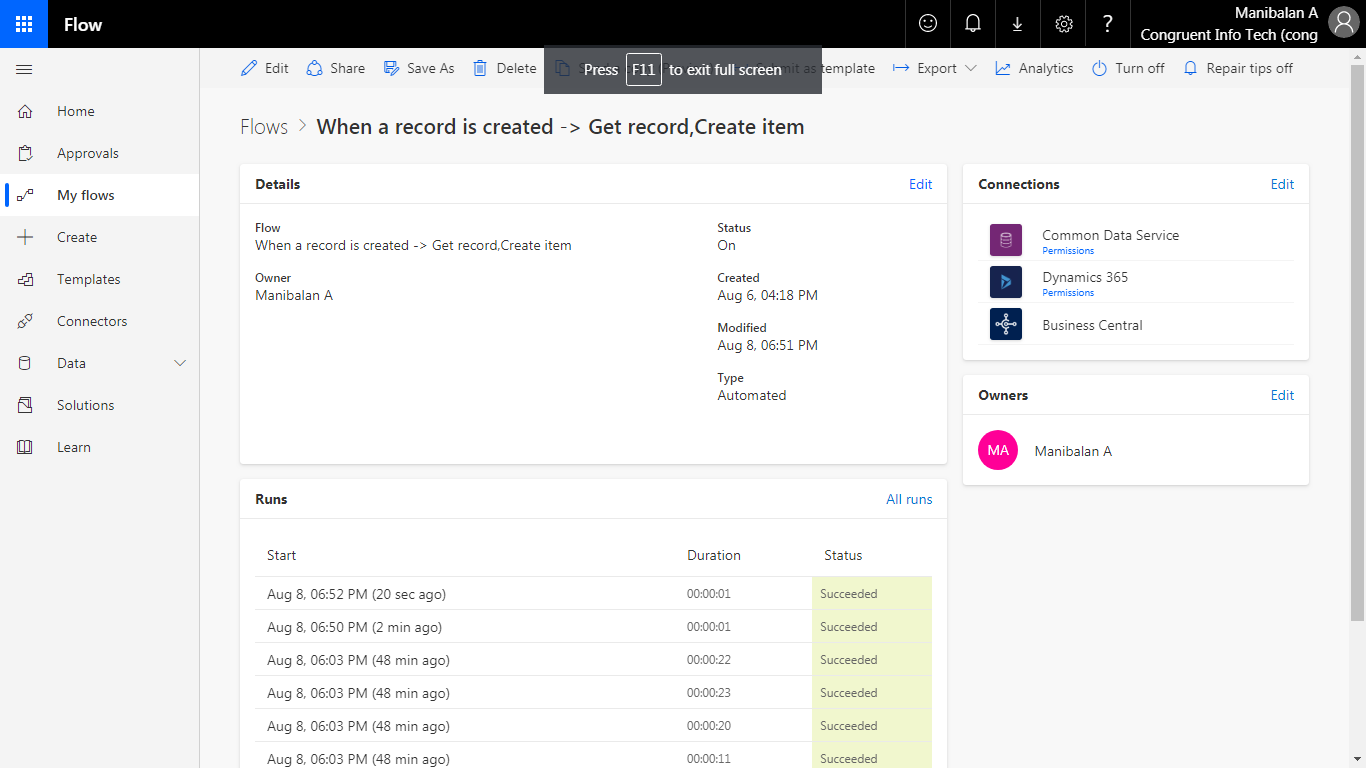Open Common Data Service Permissions link

(1068, 251)
